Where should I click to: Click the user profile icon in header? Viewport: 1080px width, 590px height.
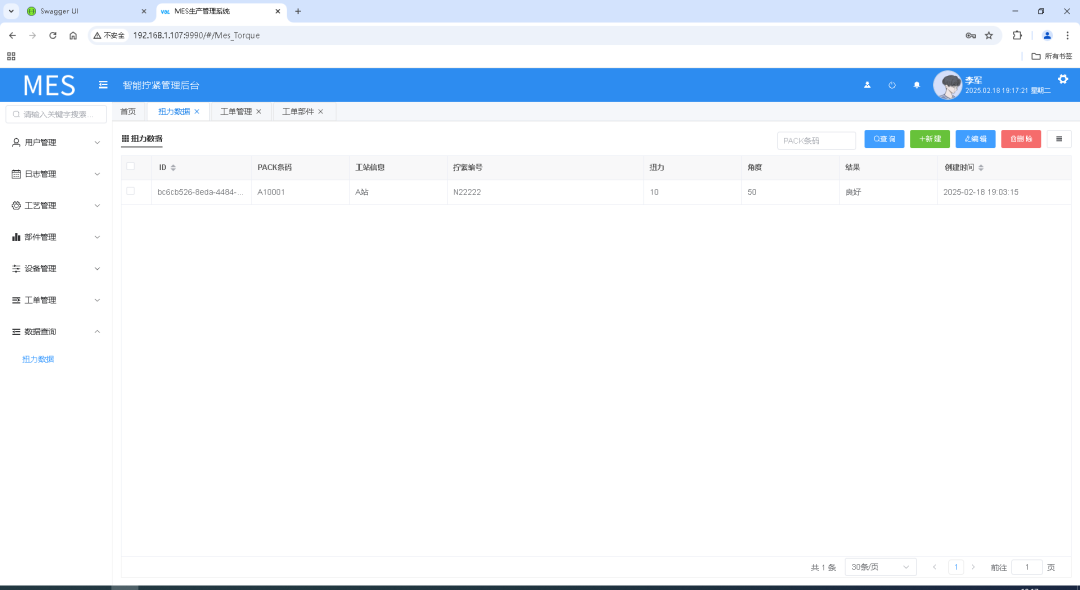(x=867, y=85)
